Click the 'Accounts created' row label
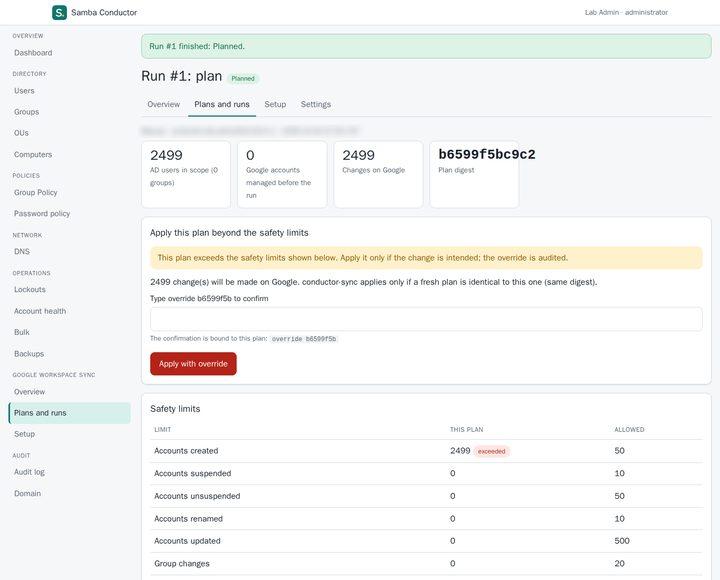720x580 pixels. click(186, 451)
